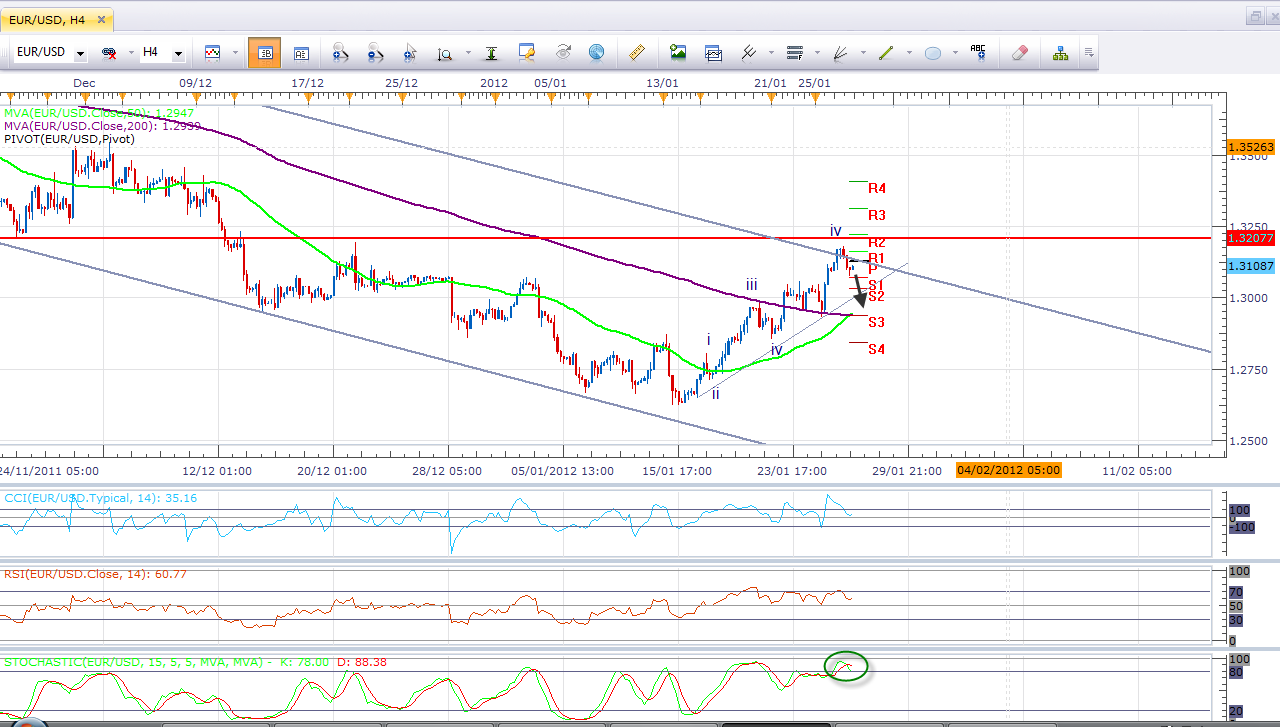
Task: Expand the Fibonacci tool arrow
Action: pyautogui.click(x=817, y=53)
